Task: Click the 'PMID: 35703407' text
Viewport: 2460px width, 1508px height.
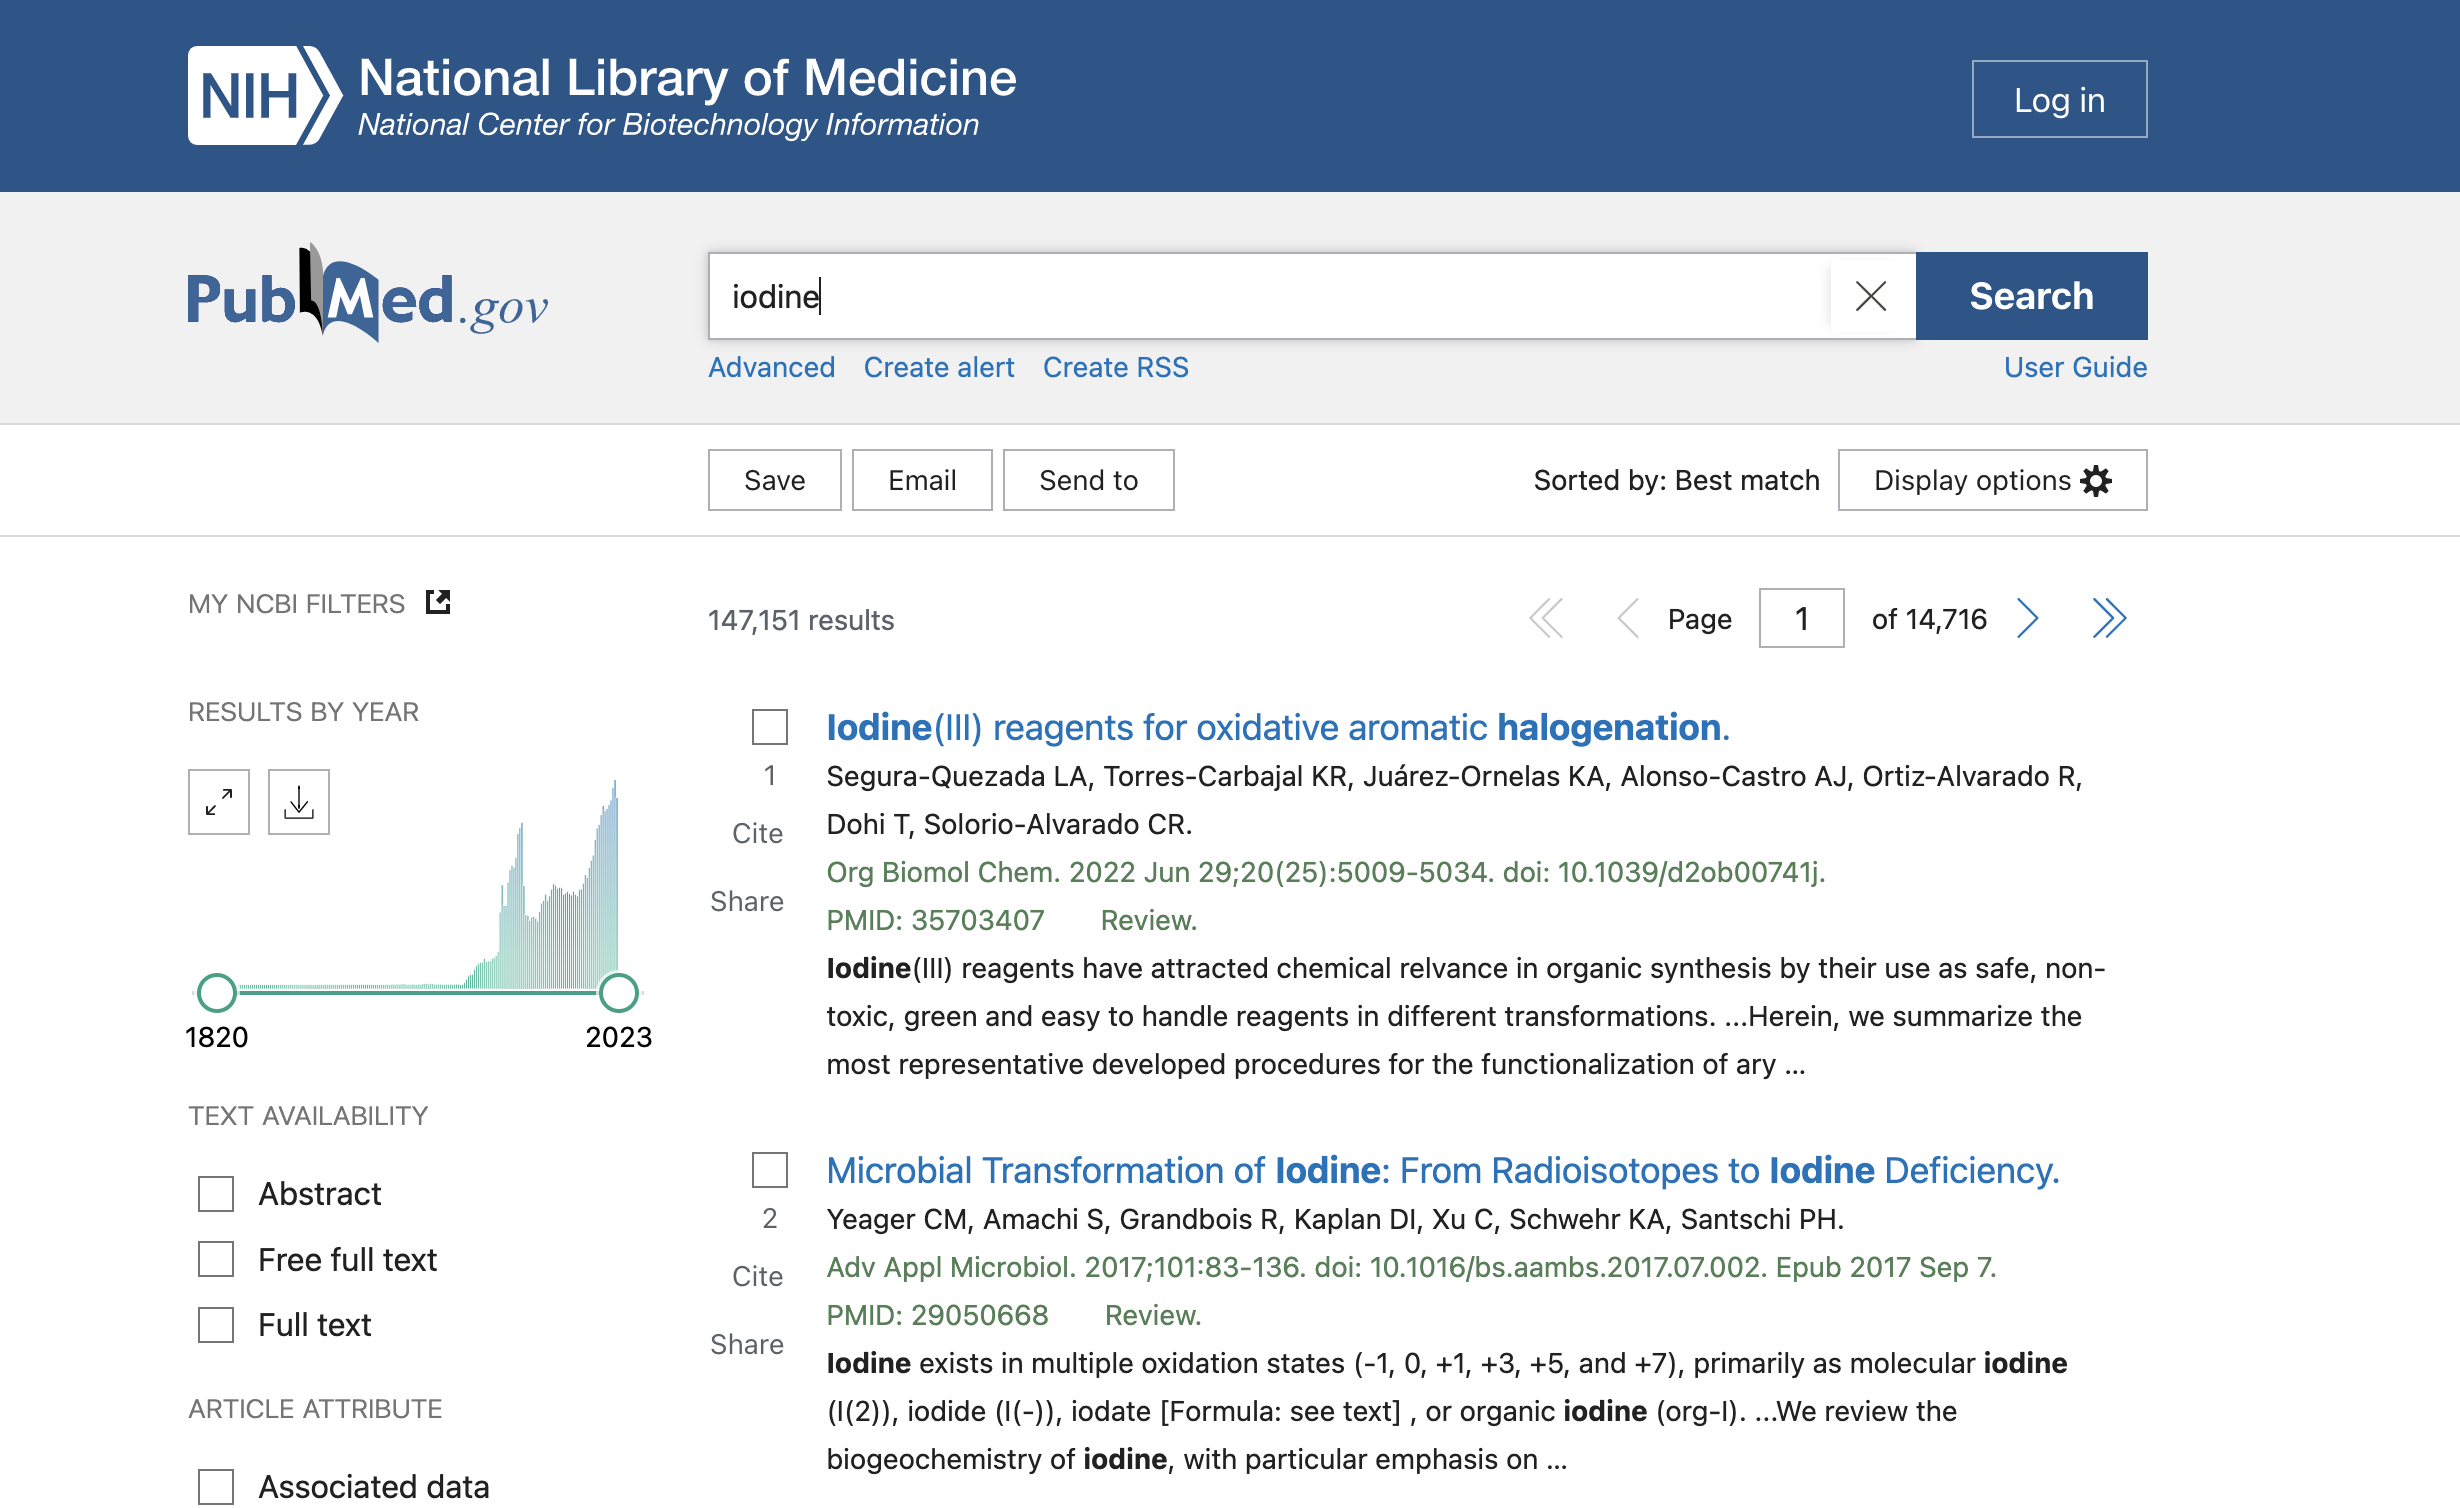Action: 936,920
